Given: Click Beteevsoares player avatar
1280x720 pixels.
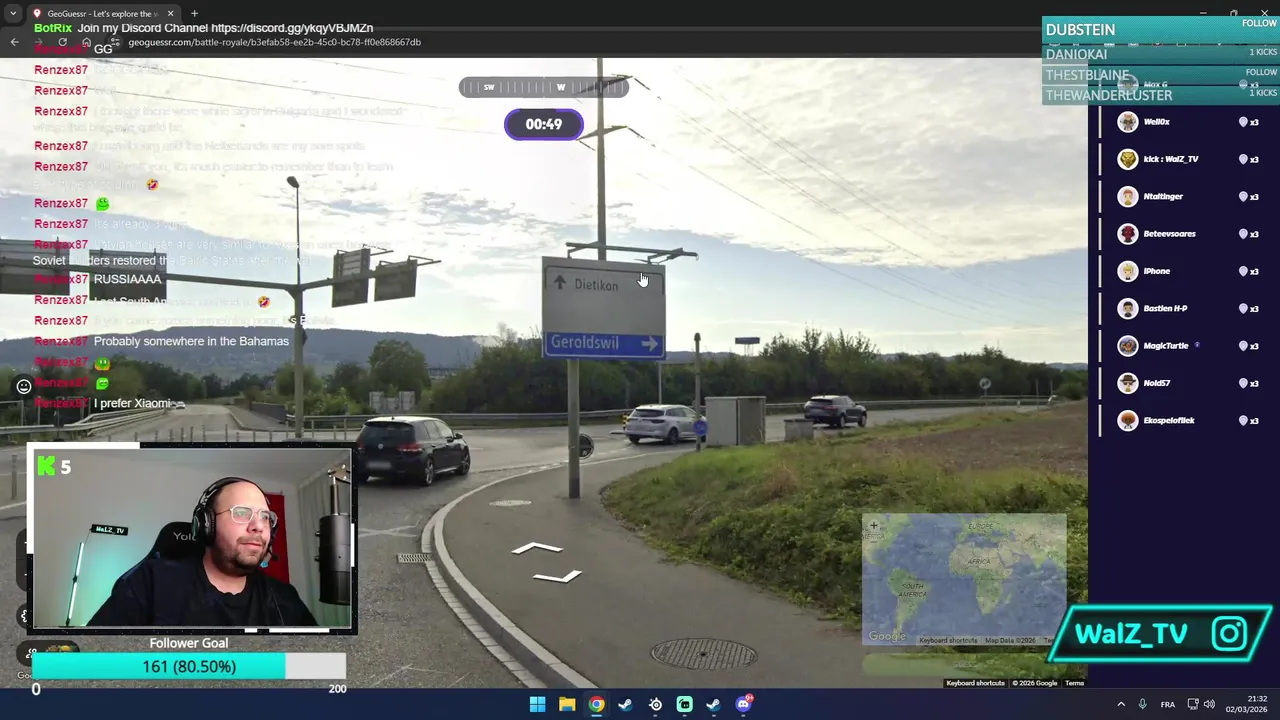Looking at the screenshot, I should (x=1128, y=234).
